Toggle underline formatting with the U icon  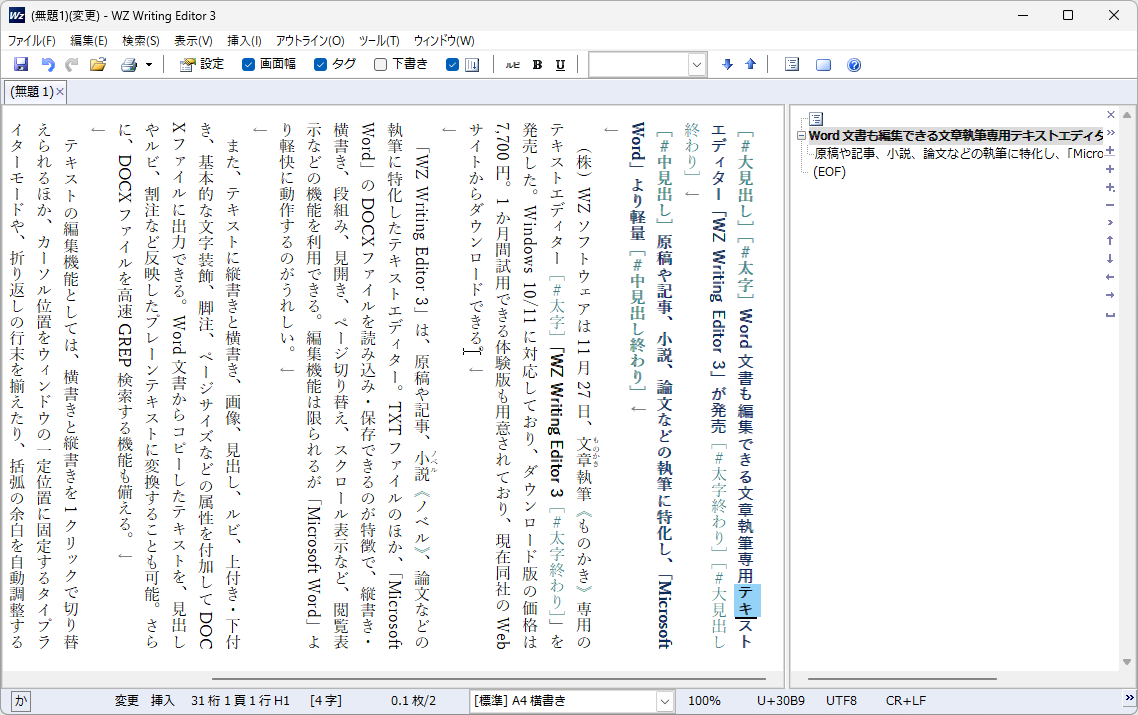coord(559,64)
